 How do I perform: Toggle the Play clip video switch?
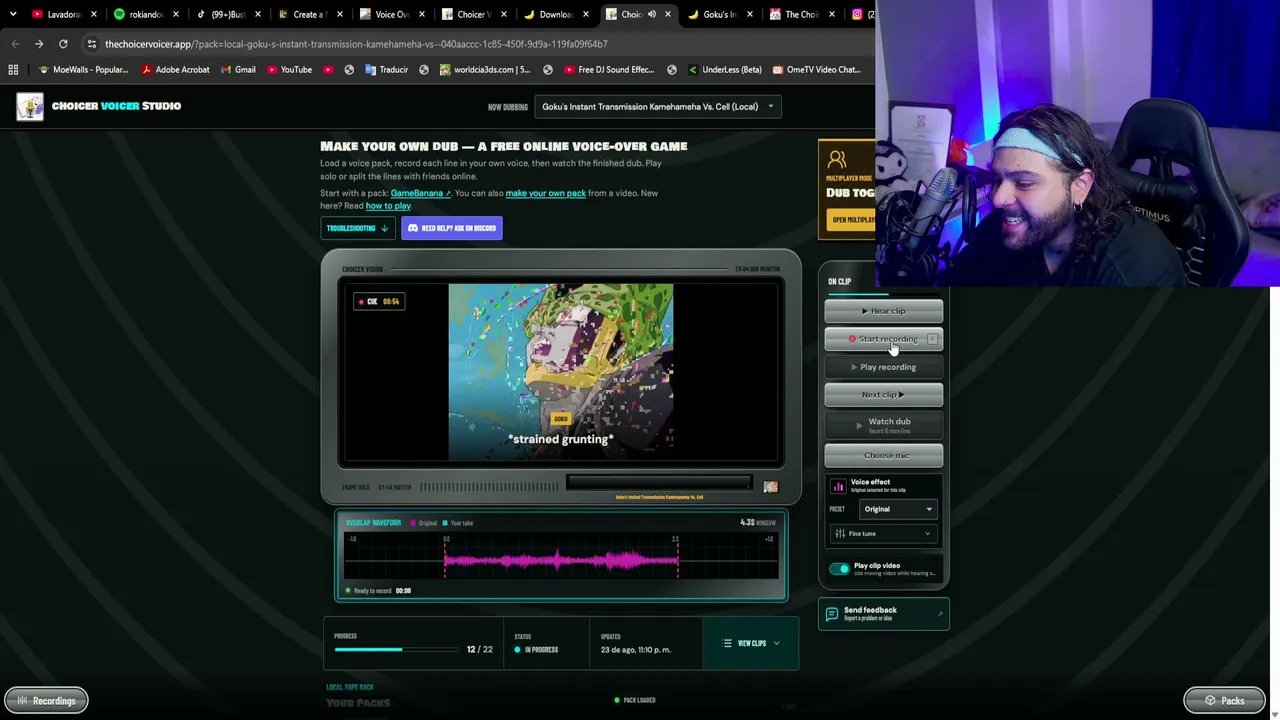[839, 569]
